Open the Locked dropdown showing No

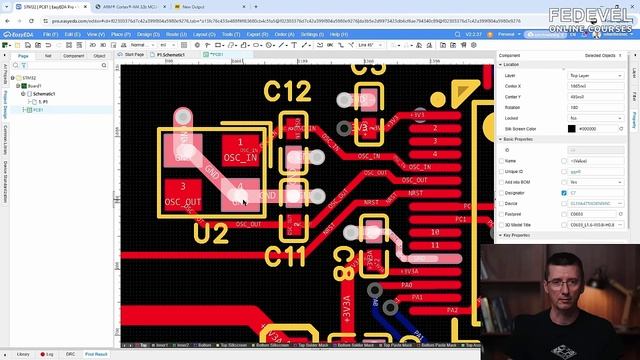(x=596, y=118)
